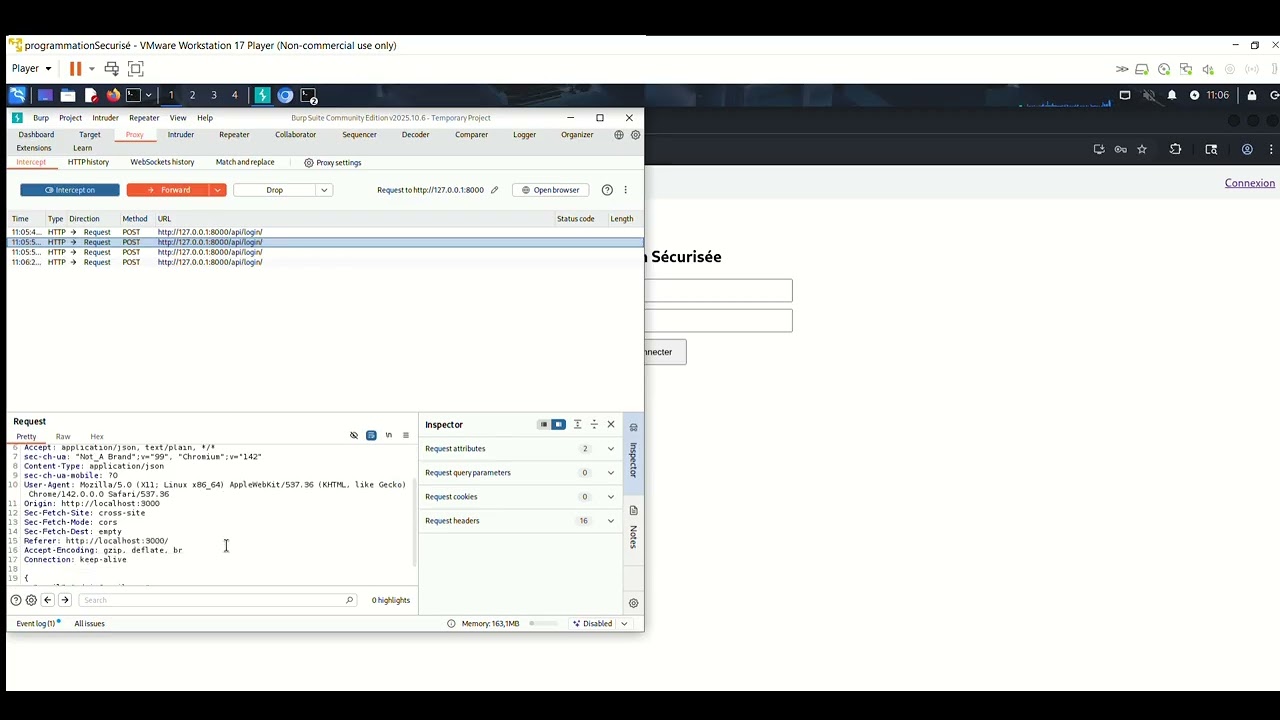Click in the request Search field
Viewport: 1280px width, 720px height.
tap(217, 600)
